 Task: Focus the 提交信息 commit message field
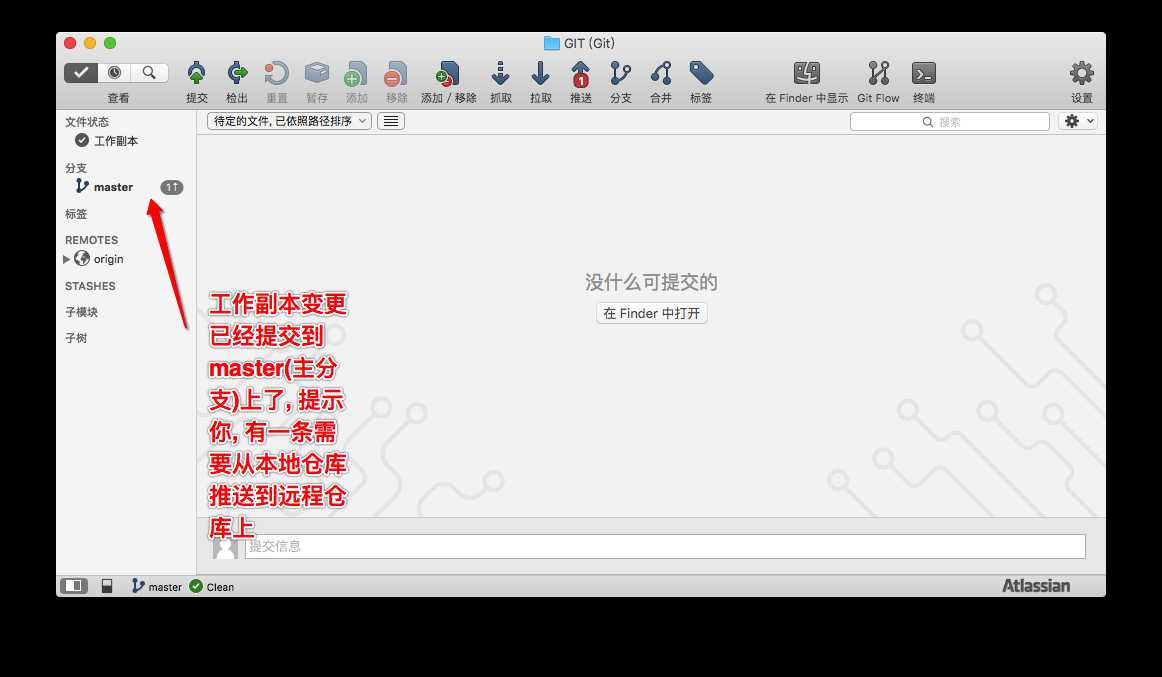click(x=665, y=547)
